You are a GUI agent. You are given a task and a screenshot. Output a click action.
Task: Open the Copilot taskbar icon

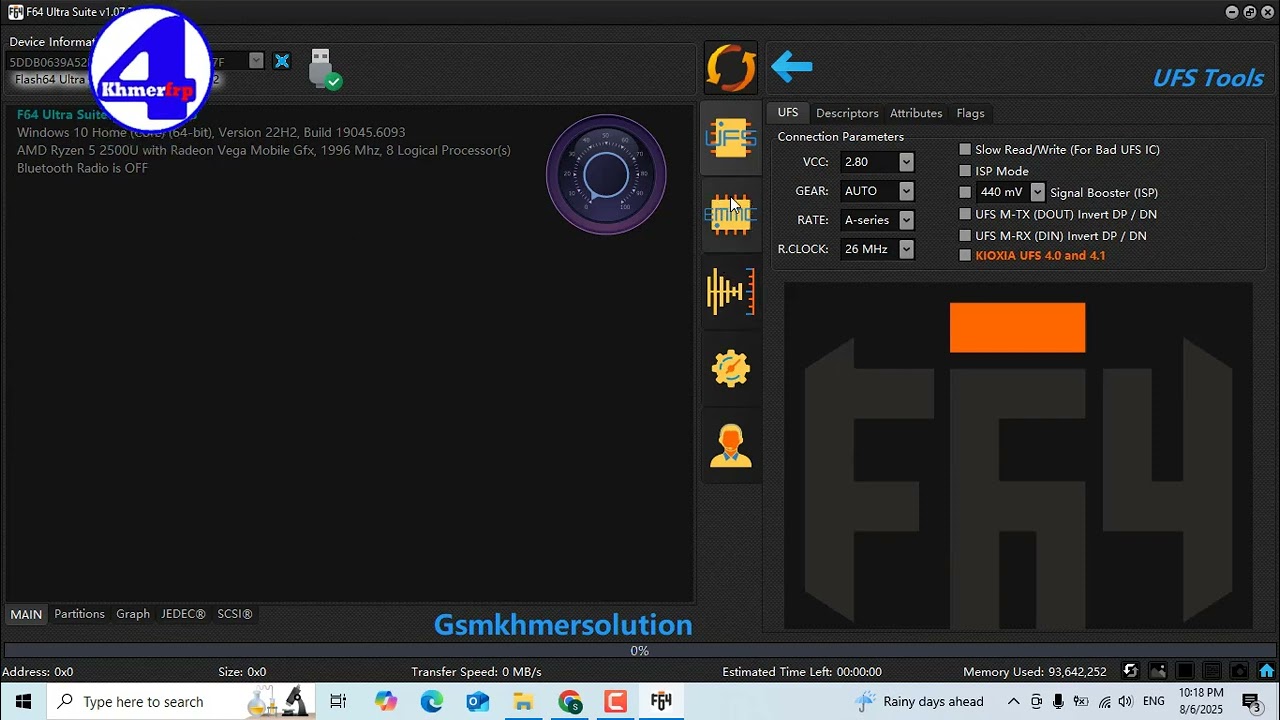(x=385, y=702)
